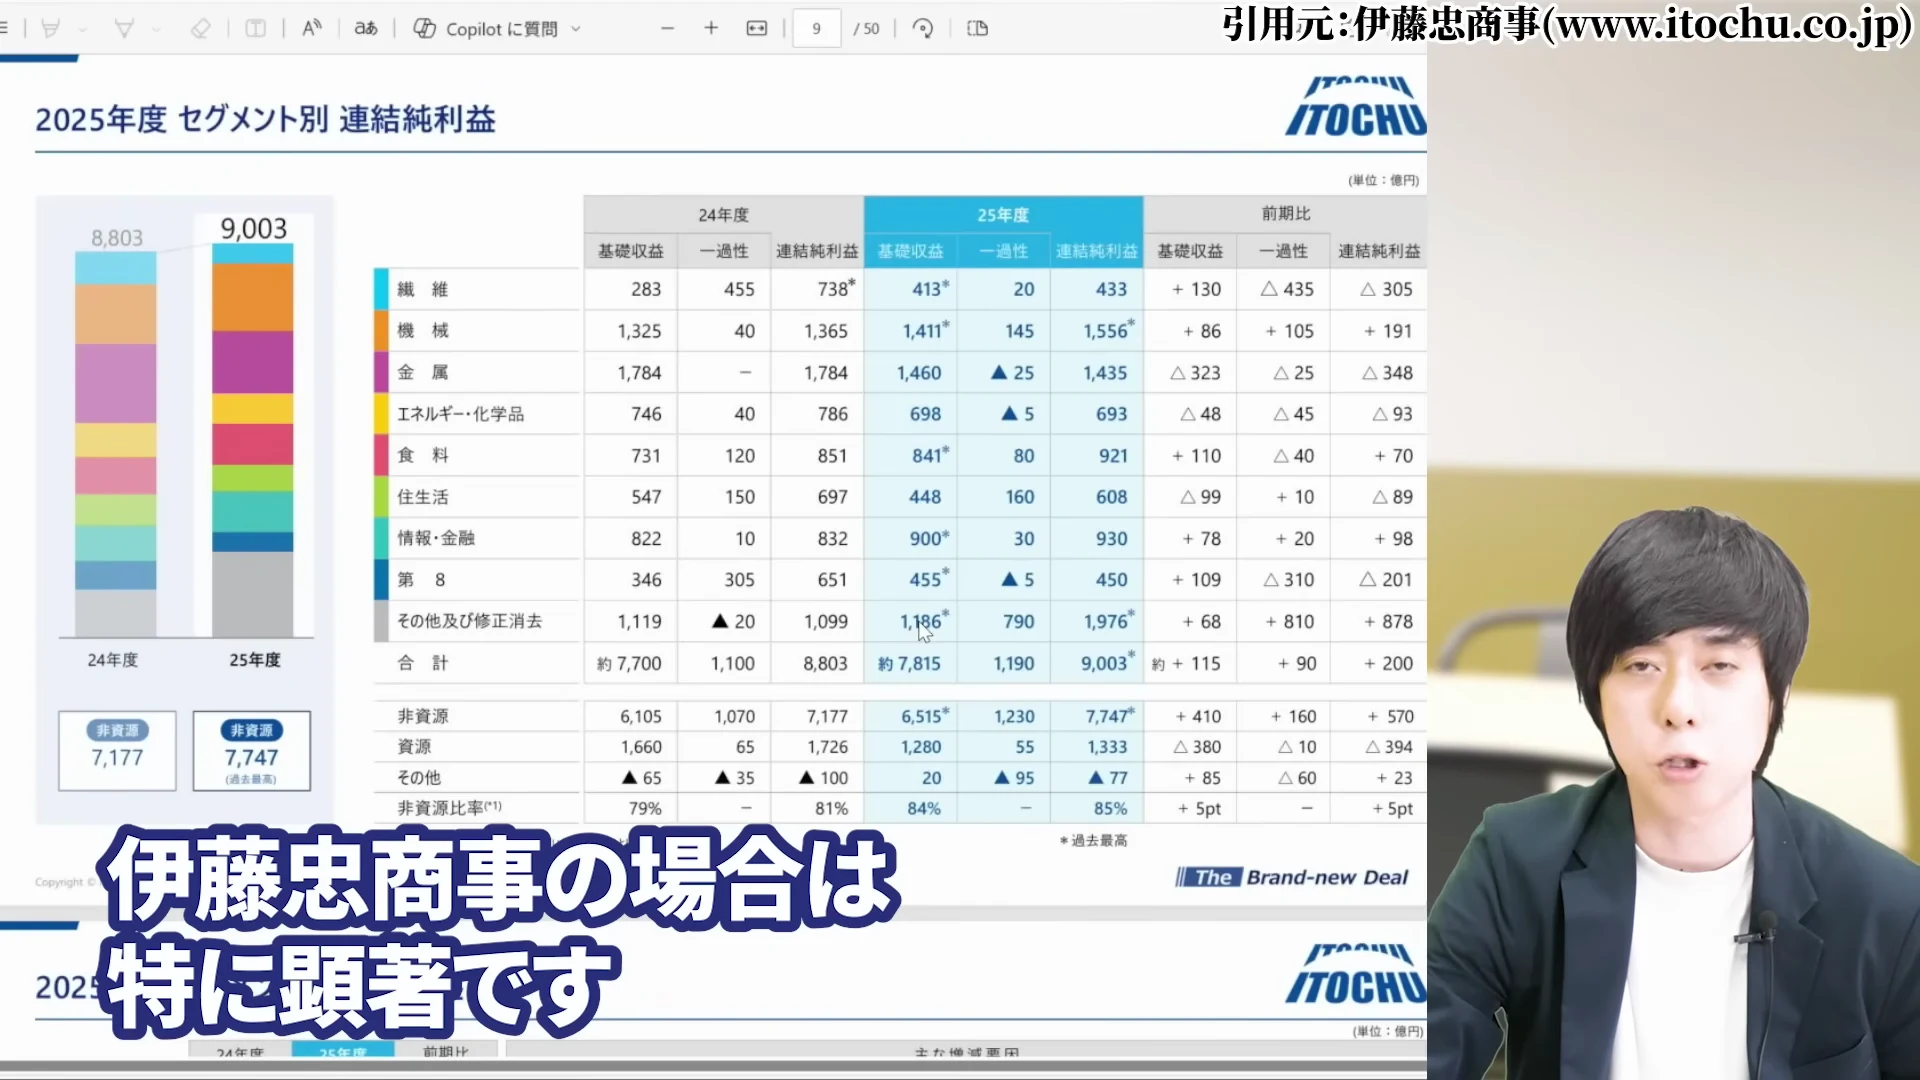Screen dimensions: 1920x1080
Task: Click the 8,803 total above the 24年度 bar
Action: pos(117,238)
